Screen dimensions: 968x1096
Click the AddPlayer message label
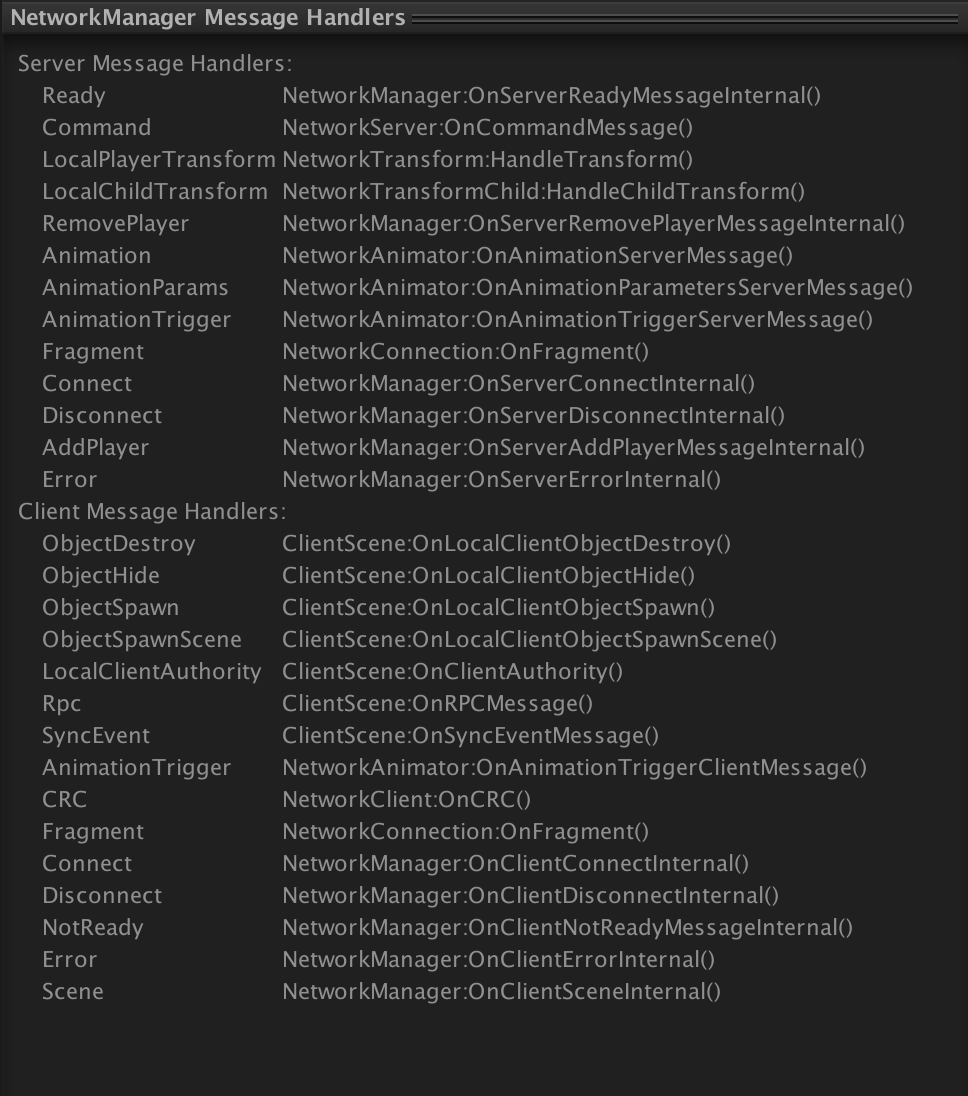95,448
